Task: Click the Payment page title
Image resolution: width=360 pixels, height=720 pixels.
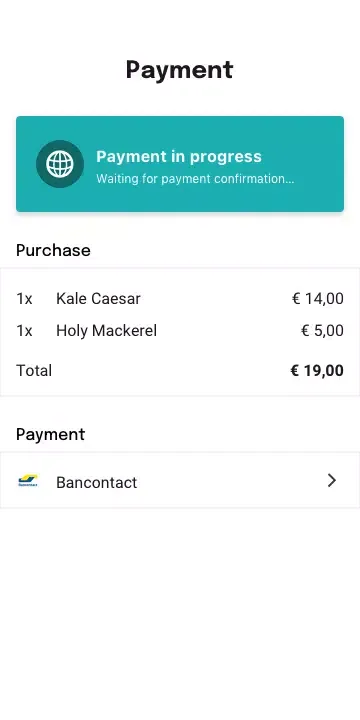Action: click(180, 70)
